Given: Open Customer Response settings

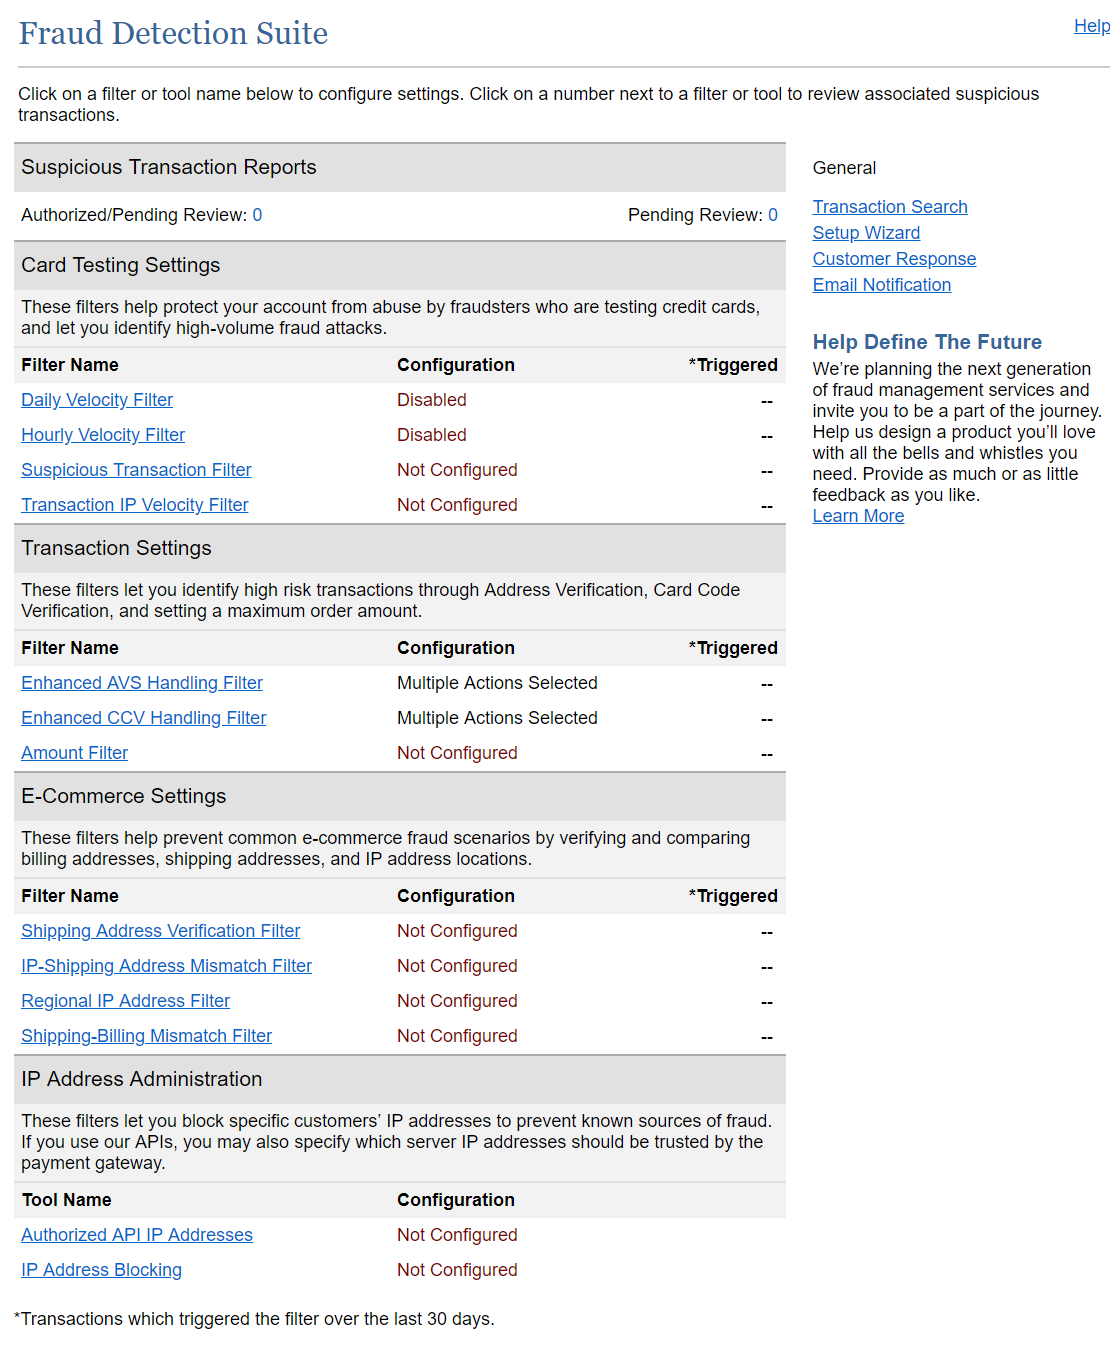Looking at the screenshot, I should pos(894,259).
